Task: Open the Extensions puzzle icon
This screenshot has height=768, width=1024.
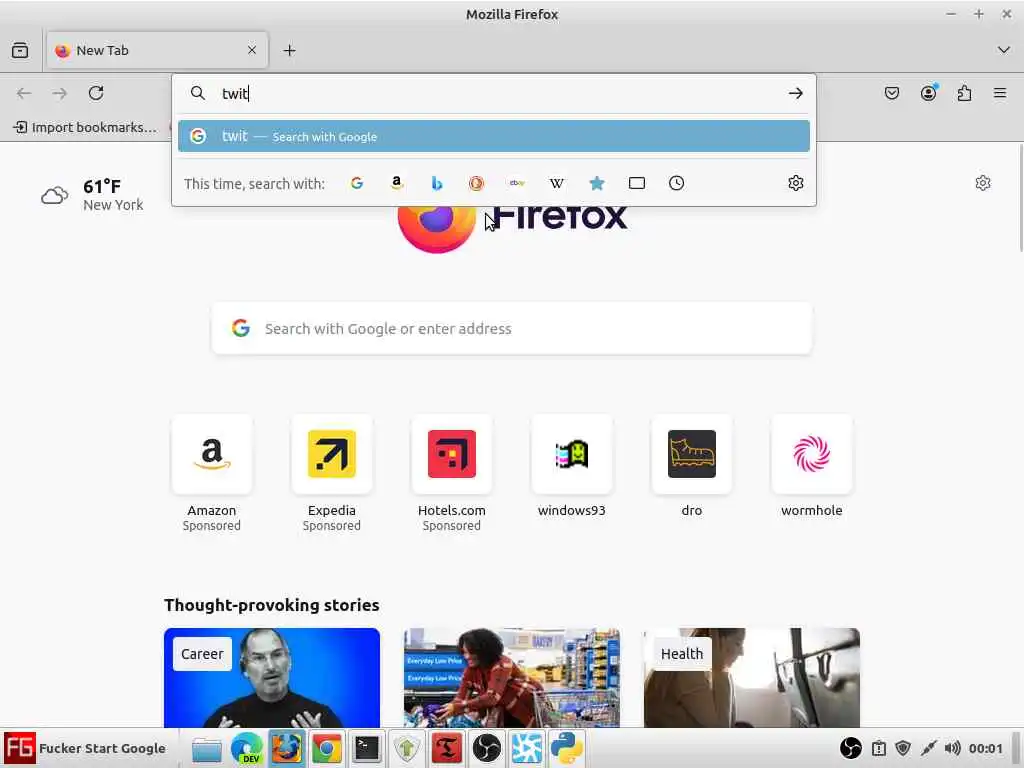Action: click(x=964, y=93)
